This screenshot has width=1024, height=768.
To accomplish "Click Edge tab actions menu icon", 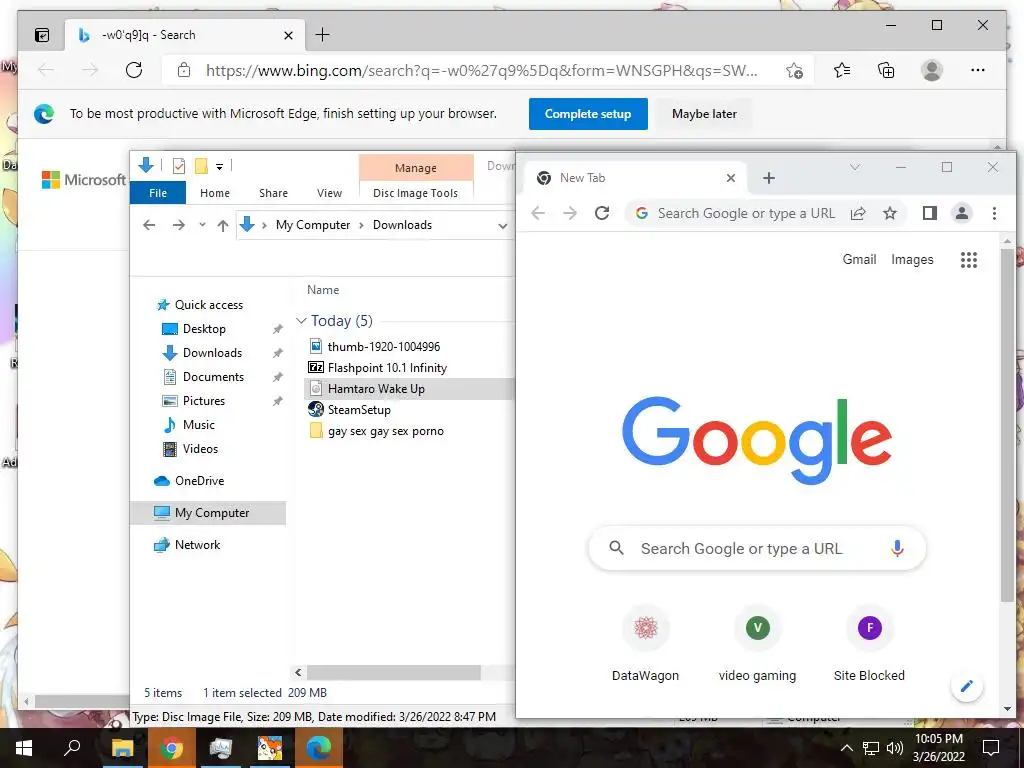I will (x=42, y=35).
